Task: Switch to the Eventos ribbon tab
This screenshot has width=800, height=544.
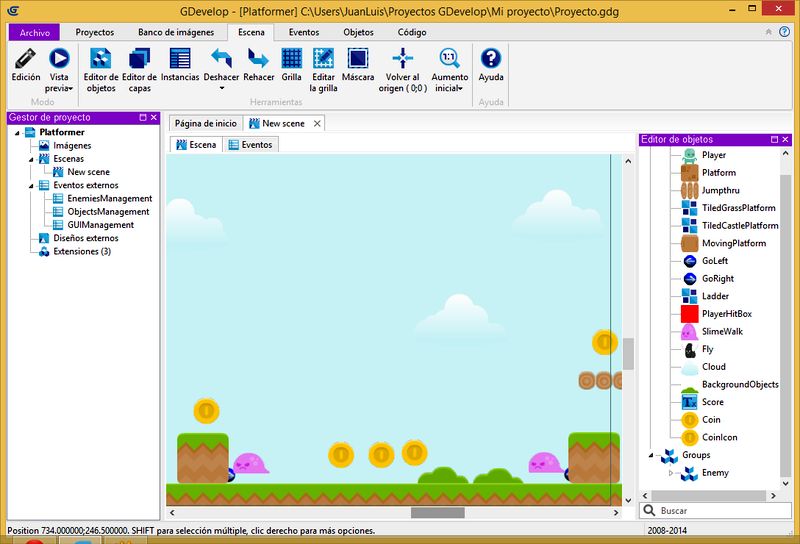Action: pyautogui.click(x=304, y=32)
